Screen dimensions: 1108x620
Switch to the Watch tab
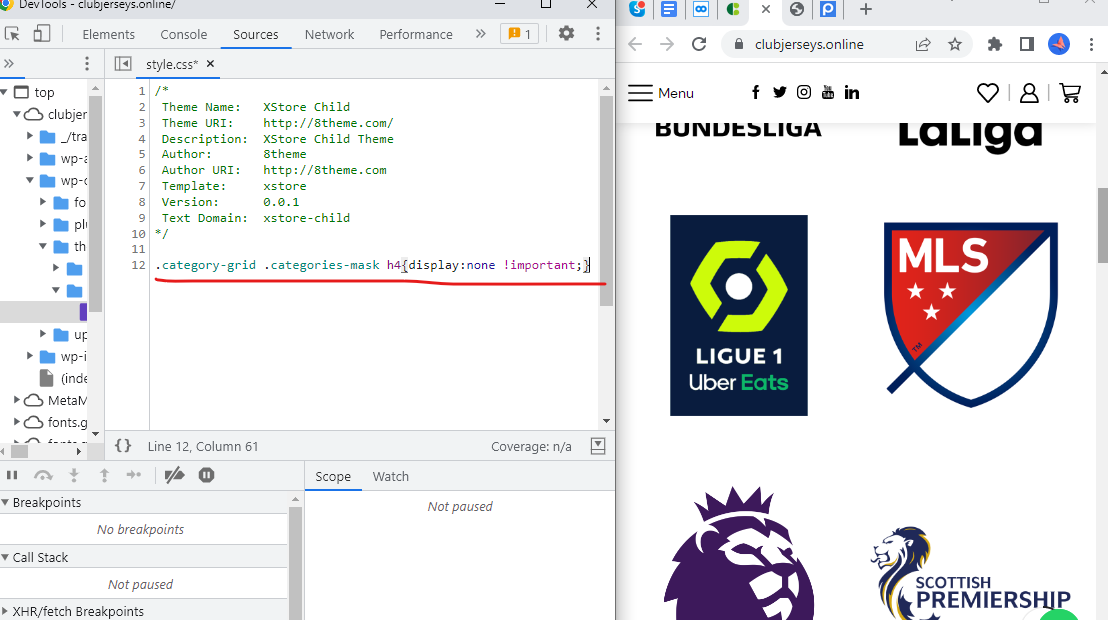click(x=391, y=476)
